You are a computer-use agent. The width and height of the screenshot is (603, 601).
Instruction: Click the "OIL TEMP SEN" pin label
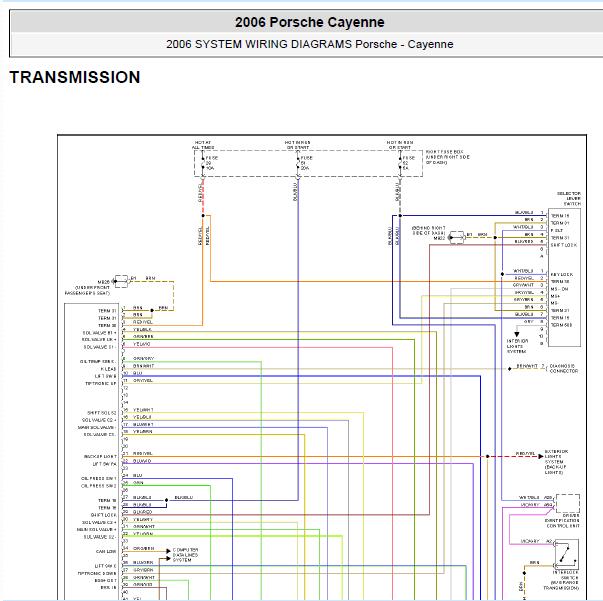click(98, 361)
